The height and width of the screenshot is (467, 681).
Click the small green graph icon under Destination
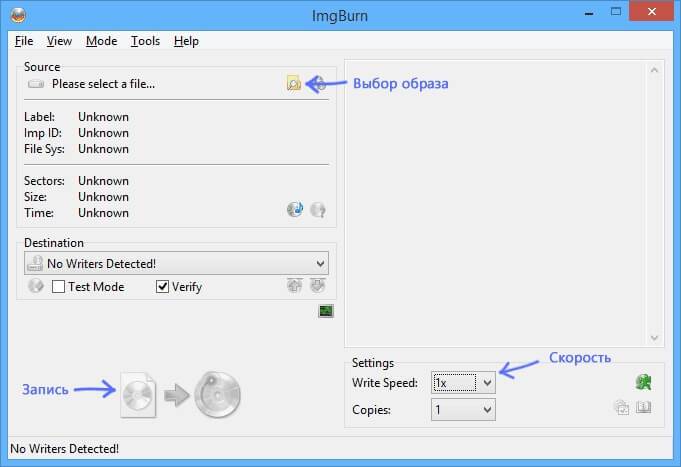pos(325,311)
